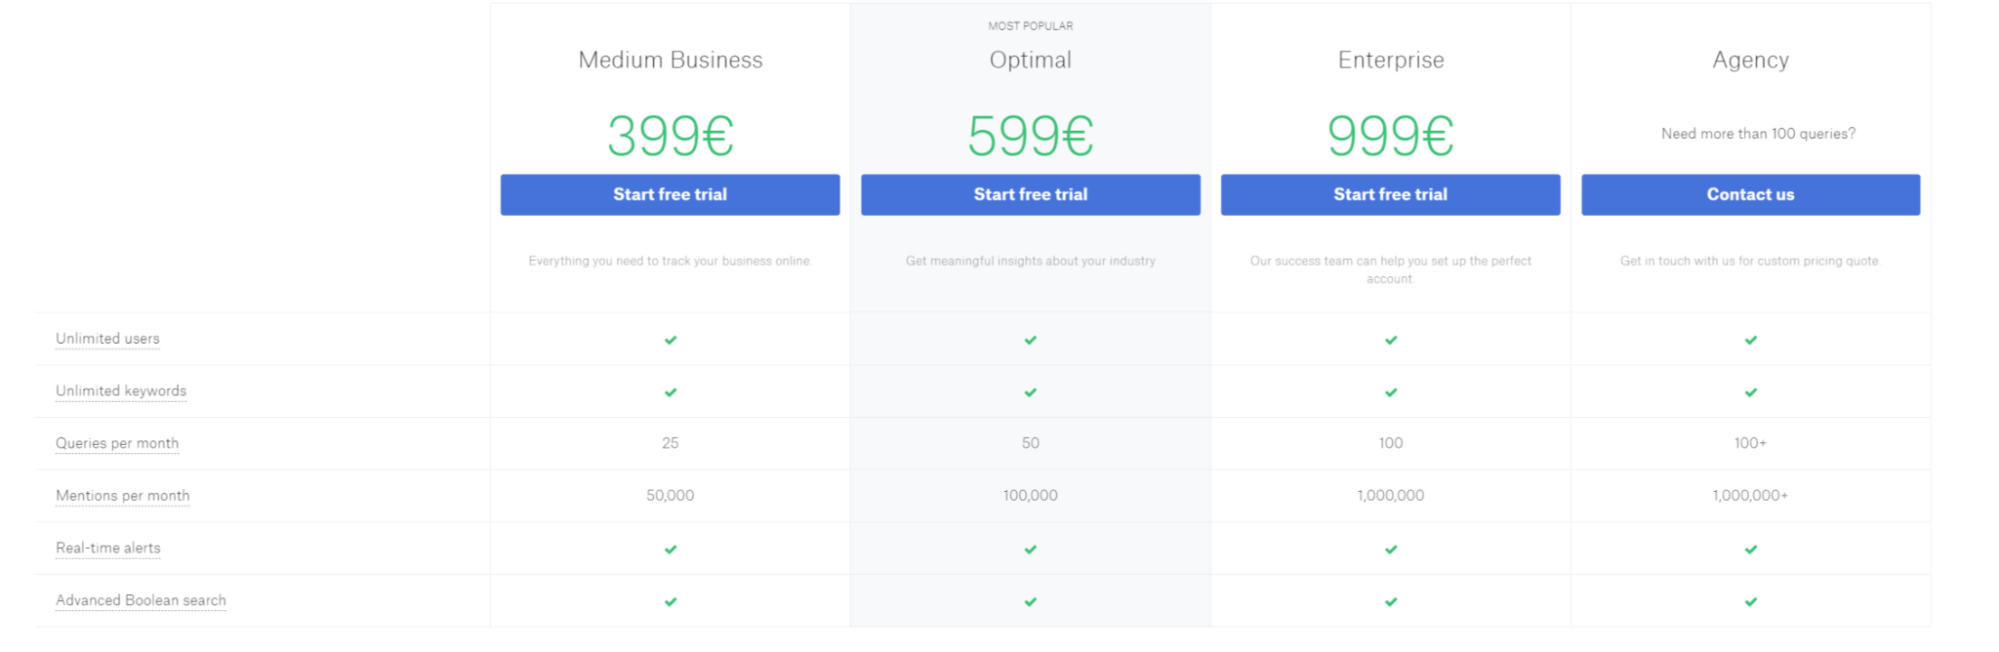Open the Queries per month tooltip label
This screenshot has height=652, width=1999.
coord(117,443)
